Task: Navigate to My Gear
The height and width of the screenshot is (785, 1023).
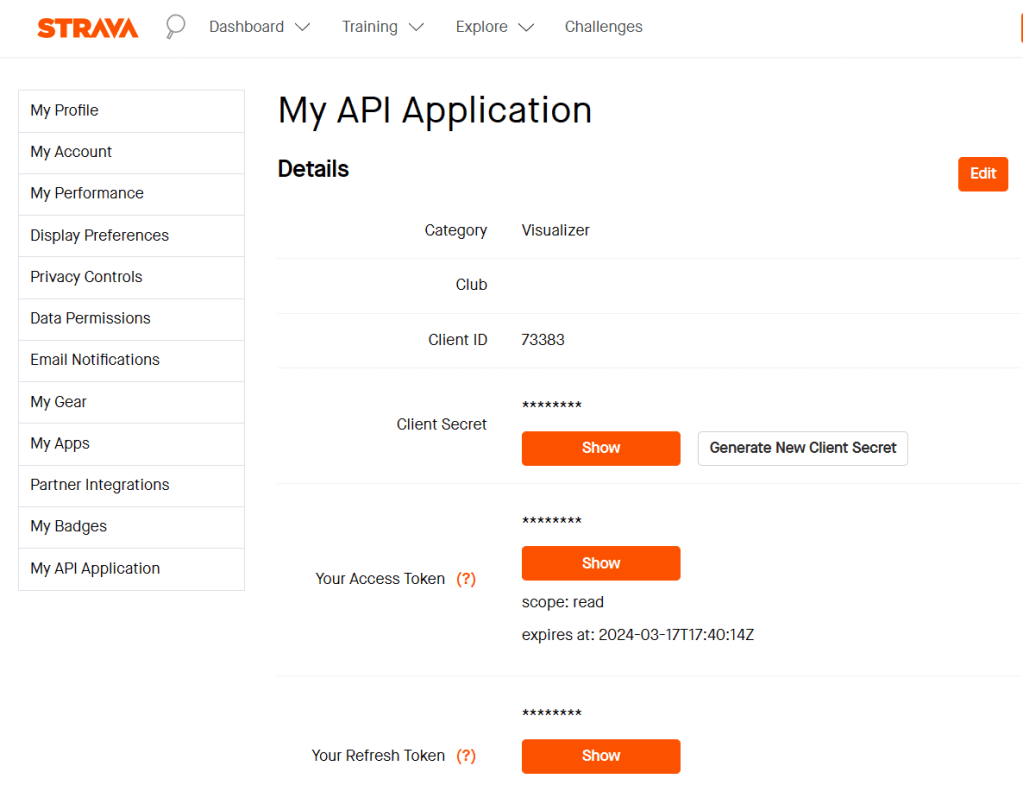Action: coord(58,402)
